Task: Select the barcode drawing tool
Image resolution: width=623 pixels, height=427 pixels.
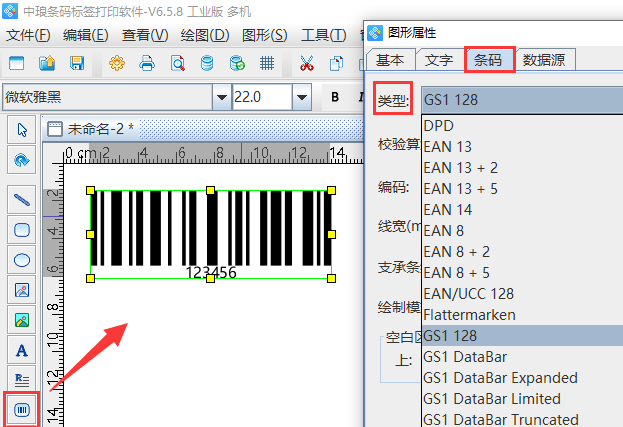Action: 21,410
